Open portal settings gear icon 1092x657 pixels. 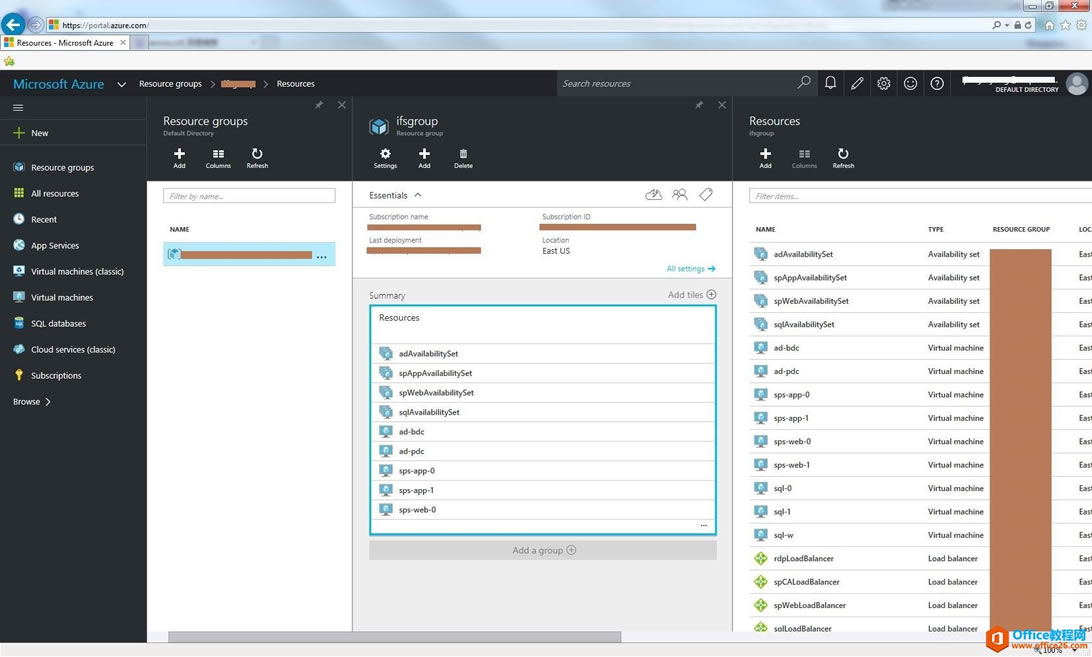click(x=884, y=84)
